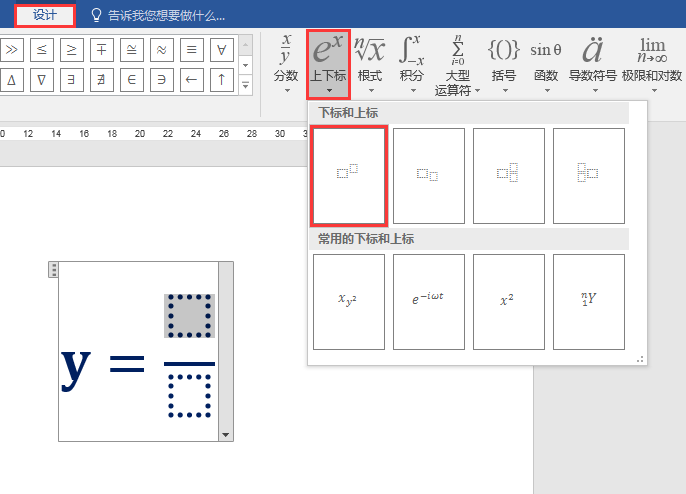This screenshot has height=494, width=686.
Task: Choose the e^-iωt common script preset
Action: (429, 301)
